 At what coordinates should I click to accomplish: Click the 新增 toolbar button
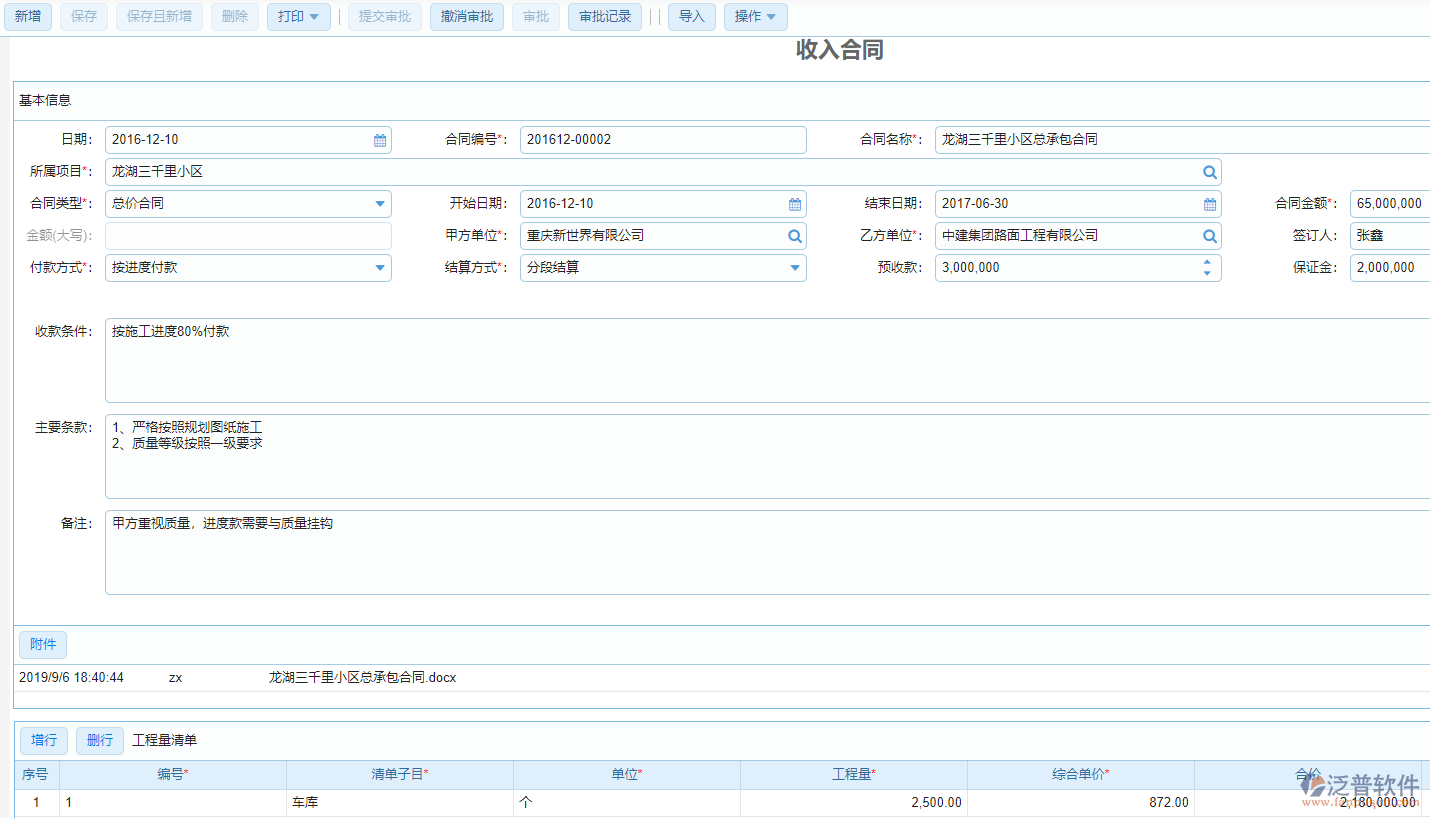pyautogui.click(x=28, y=17)
